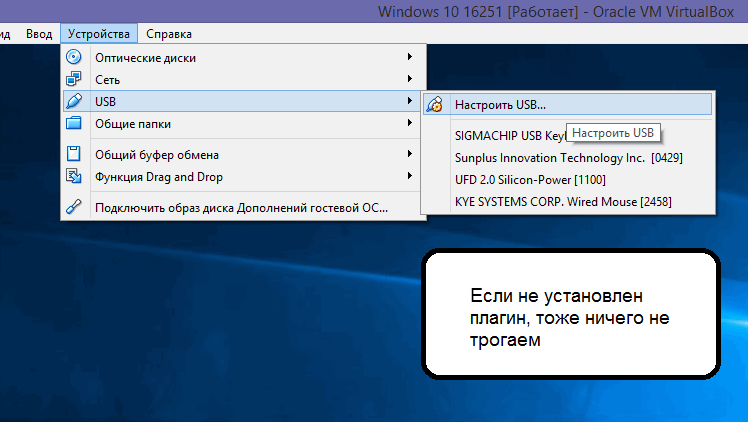748x422 pixels.
Task: Expand the USB submenu arrow
Action: pos(409,101)
